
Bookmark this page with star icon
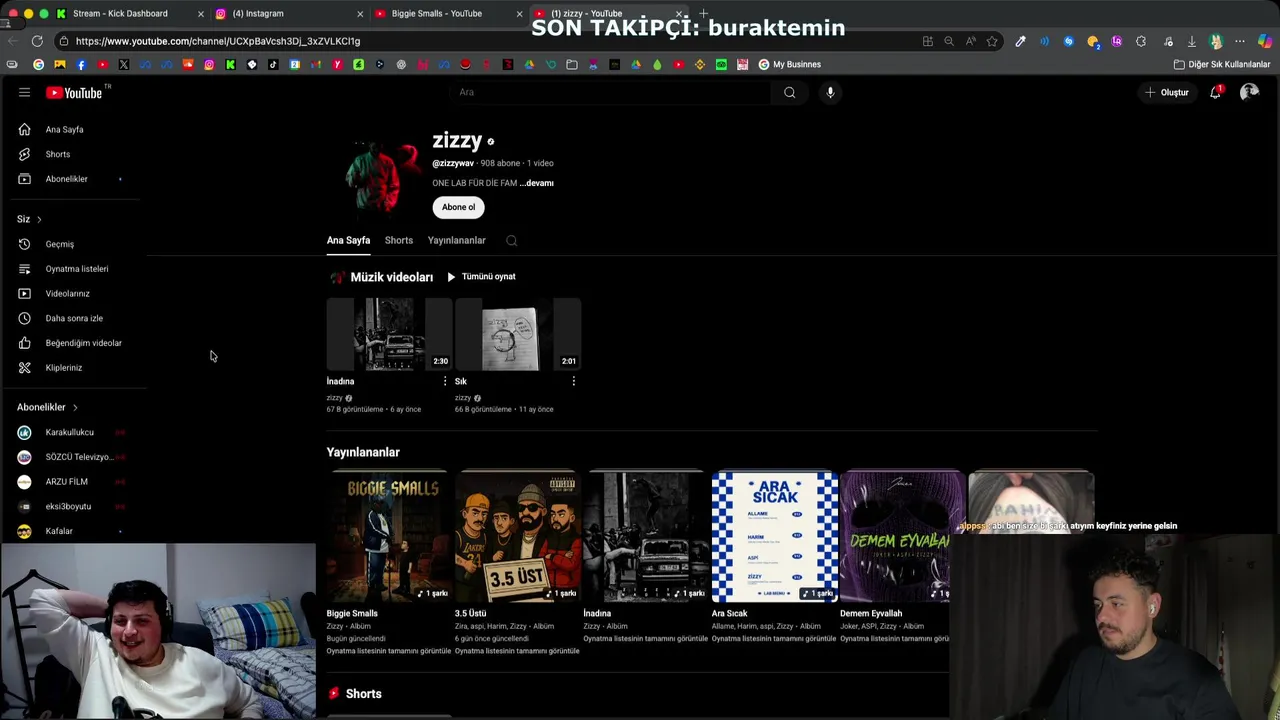pos(992,41)
